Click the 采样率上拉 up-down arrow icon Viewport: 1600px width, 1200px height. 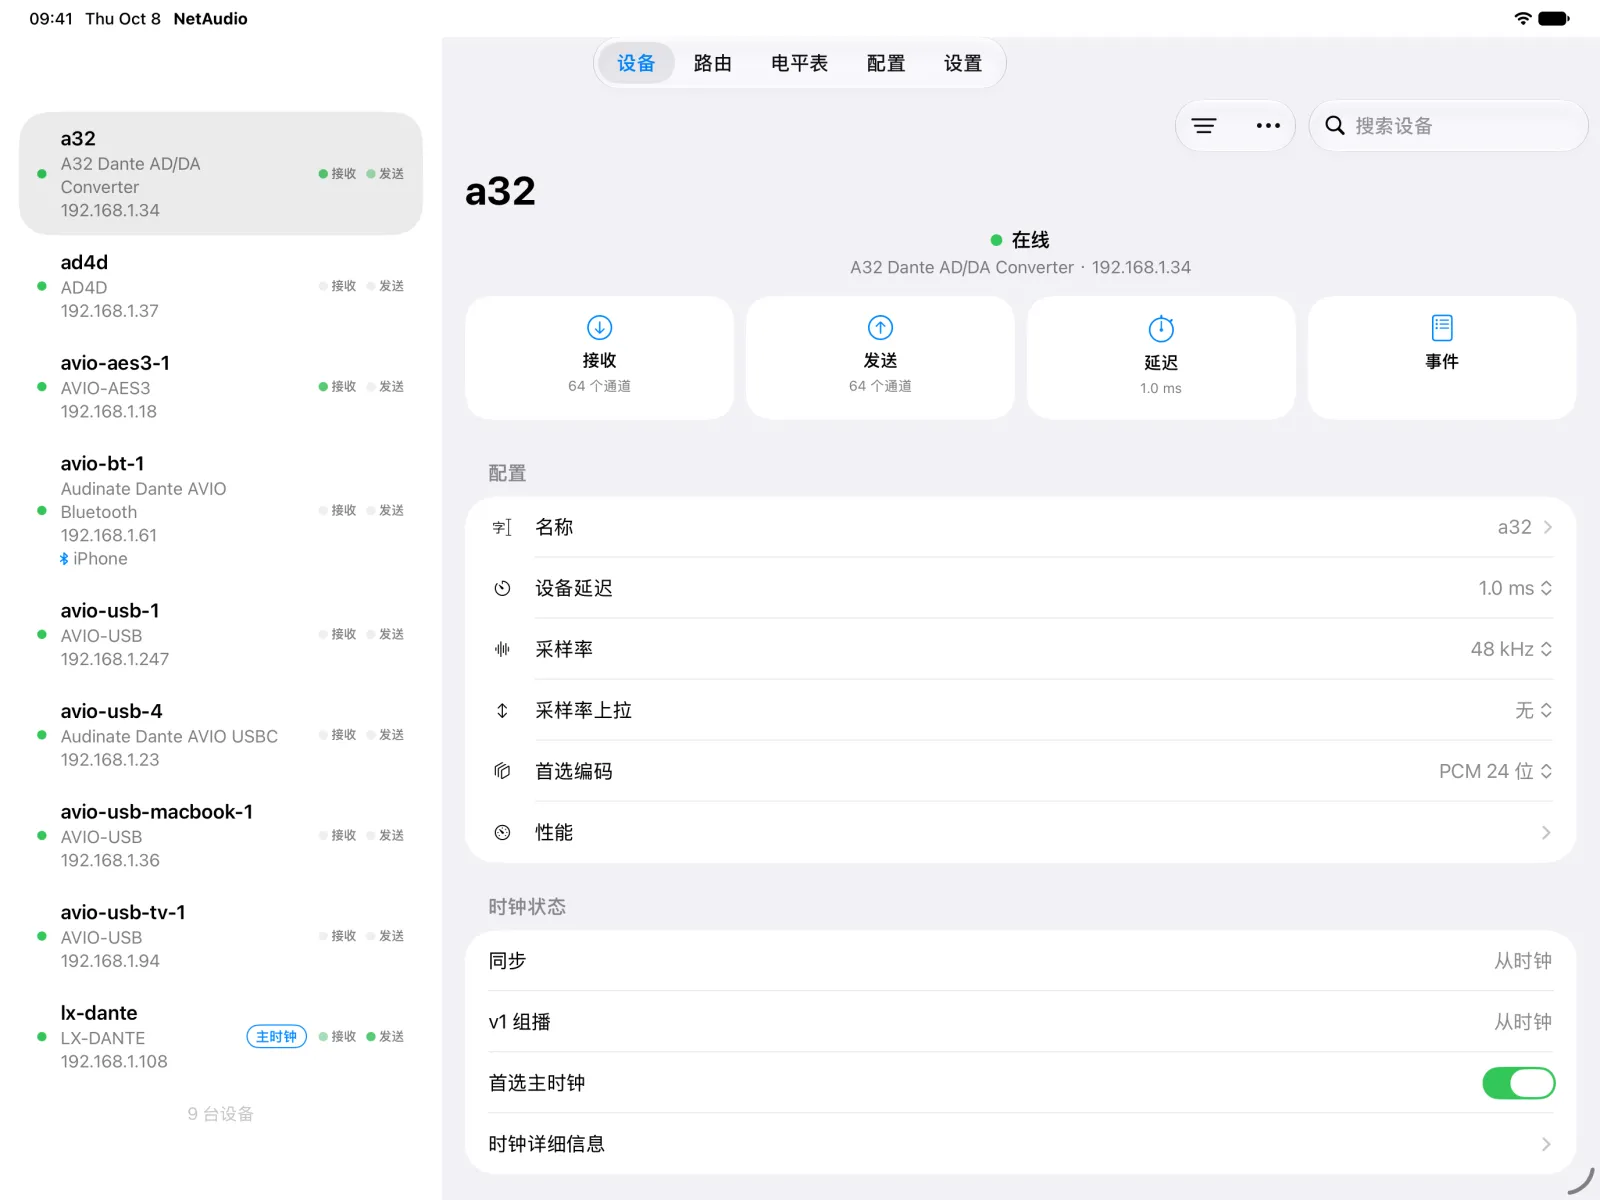[502, 710]
